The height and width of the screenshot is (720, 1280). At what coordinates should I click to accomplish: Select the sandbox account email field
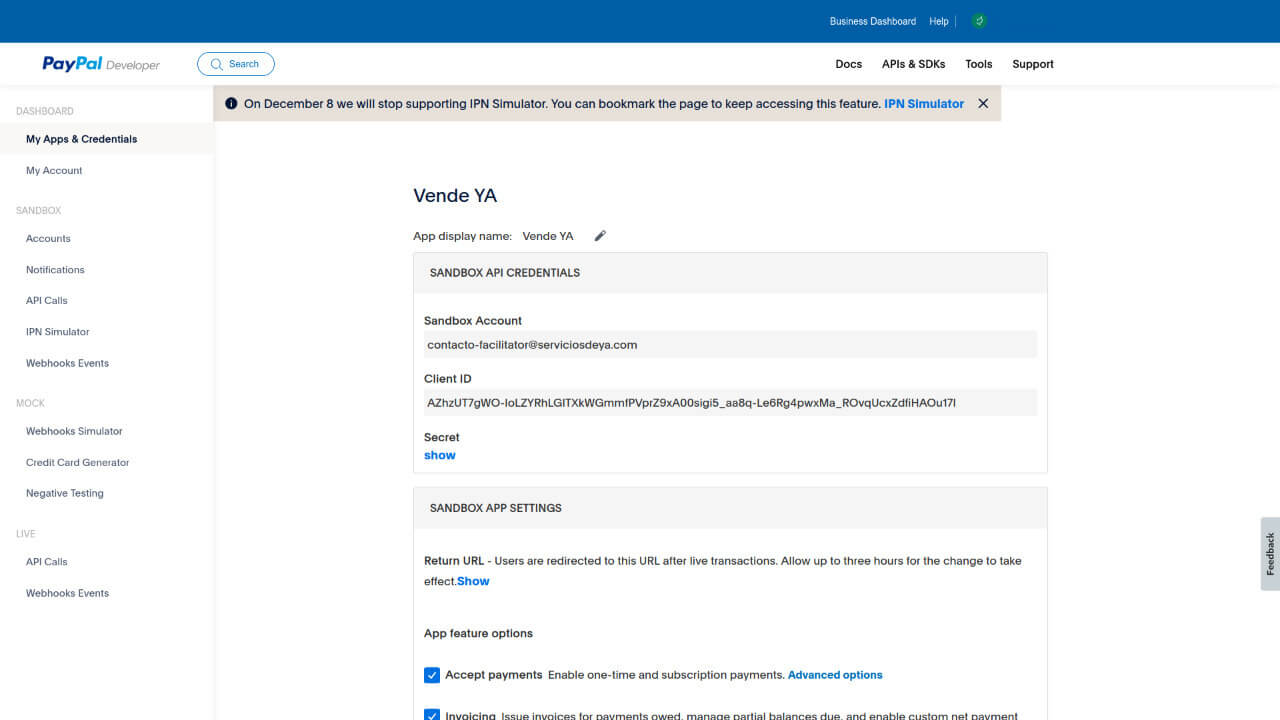coord(730,345)
